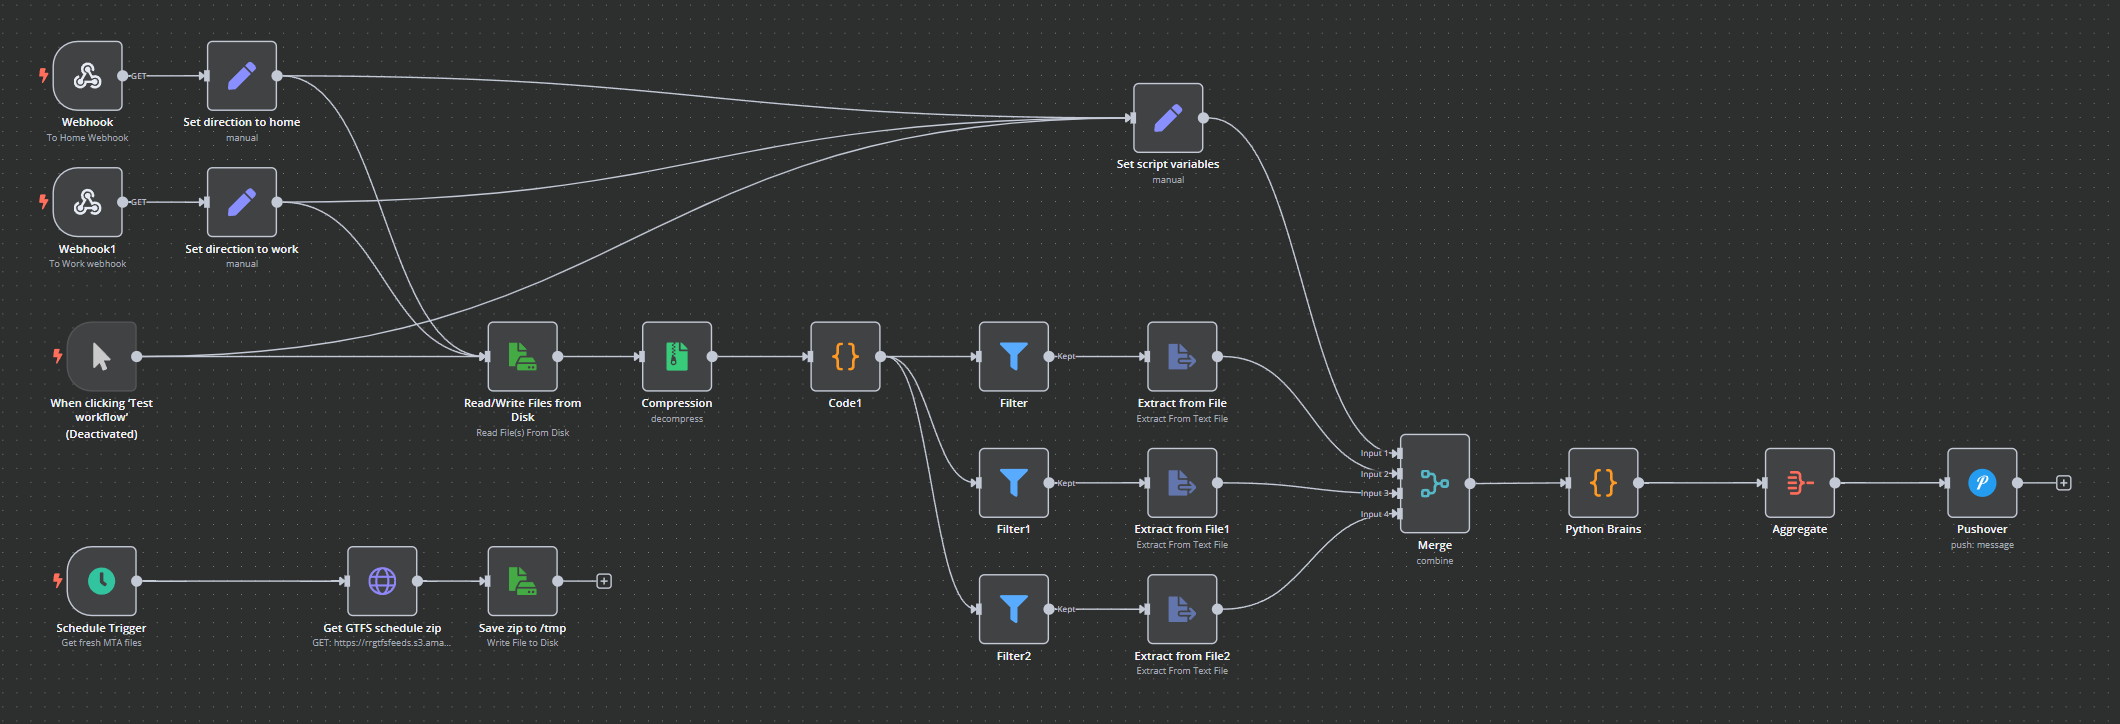Image resolution: width=2120 pixels, height=724 pixels.
Task: Add a node after Pushover
Action: tap(2063, 483)
